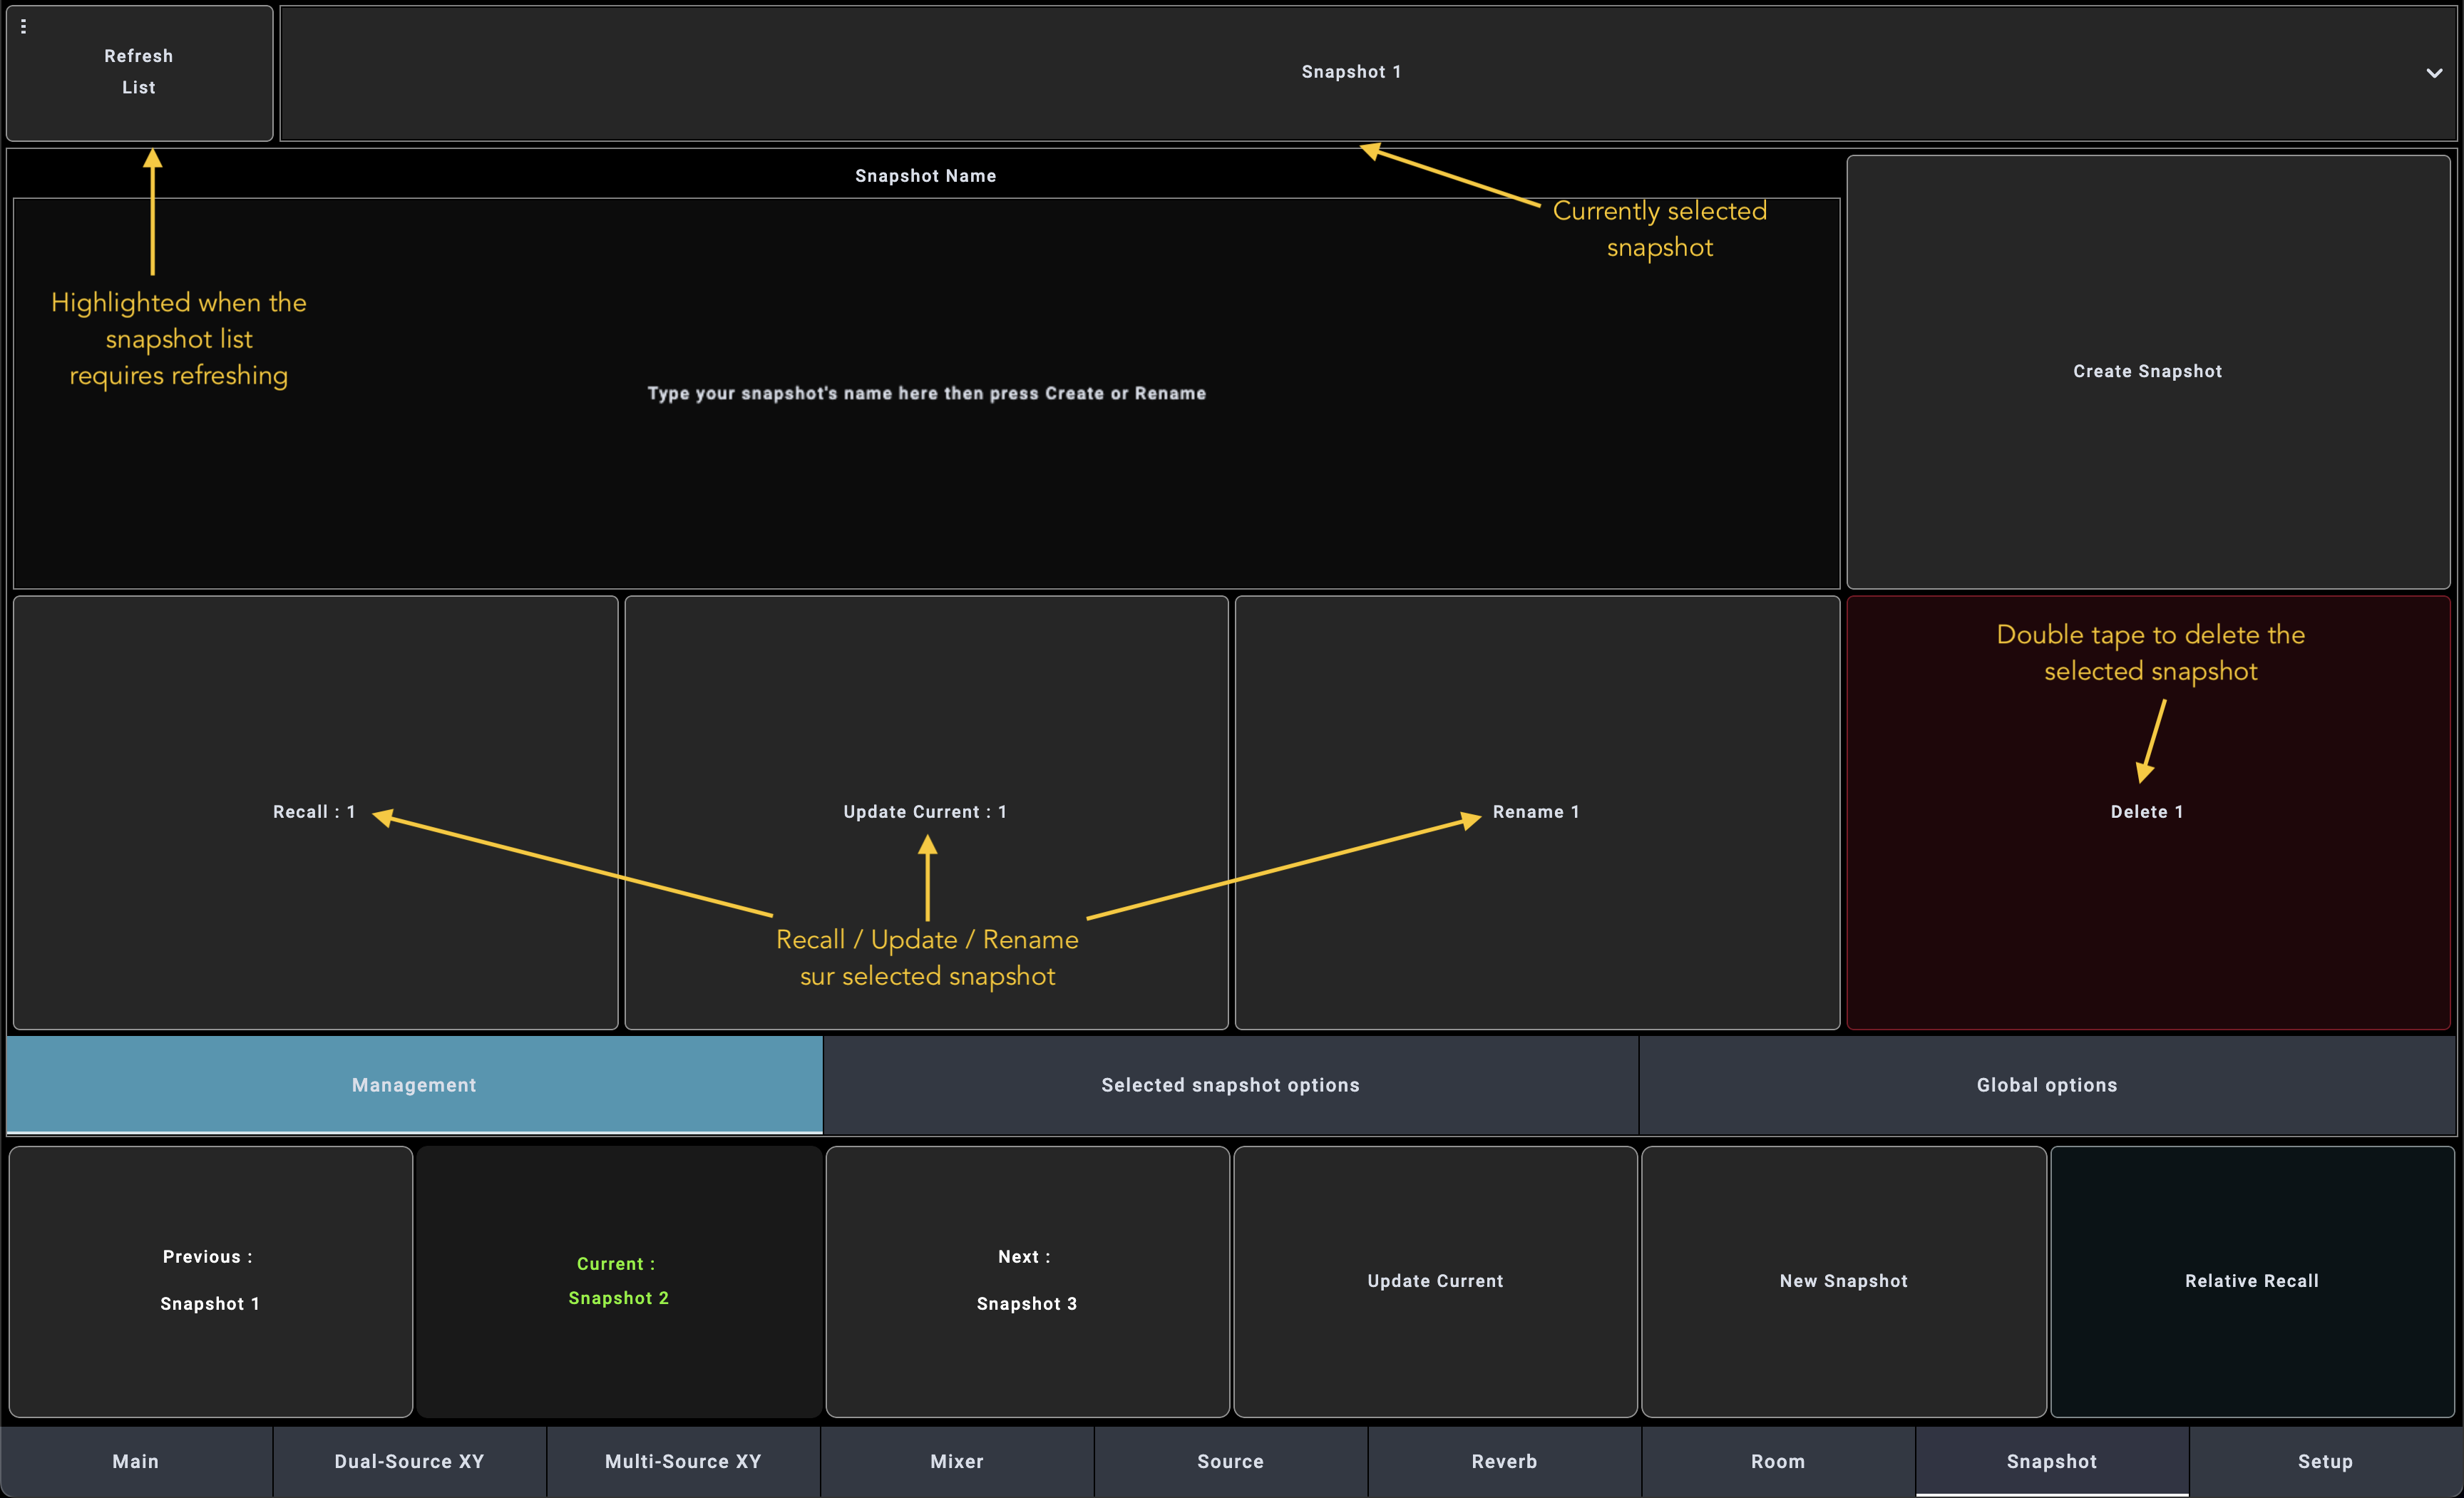The image size is (2464, 1498).
Task: Click the Snapshot Name input field
Action: (926, 393)
